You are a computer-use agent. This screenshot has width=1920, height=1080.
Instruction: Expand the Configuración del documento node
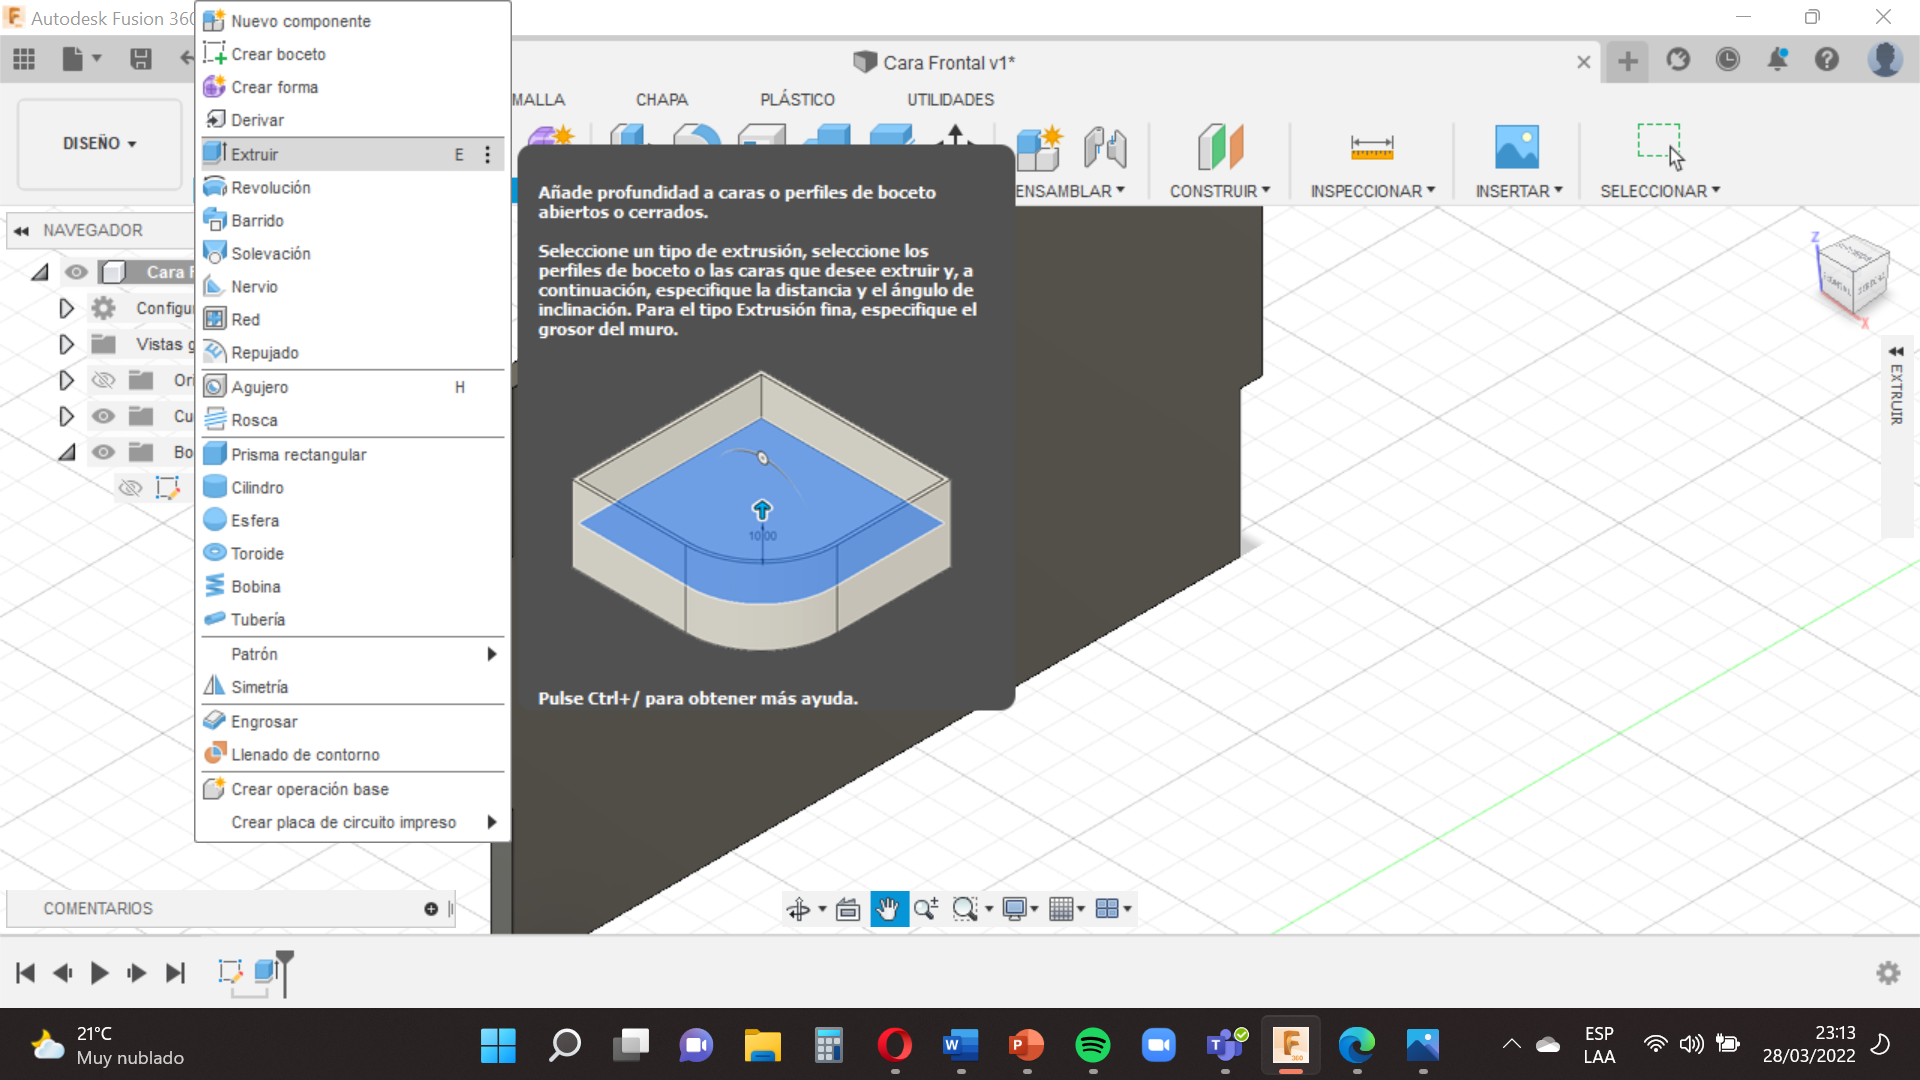(66, 308)
